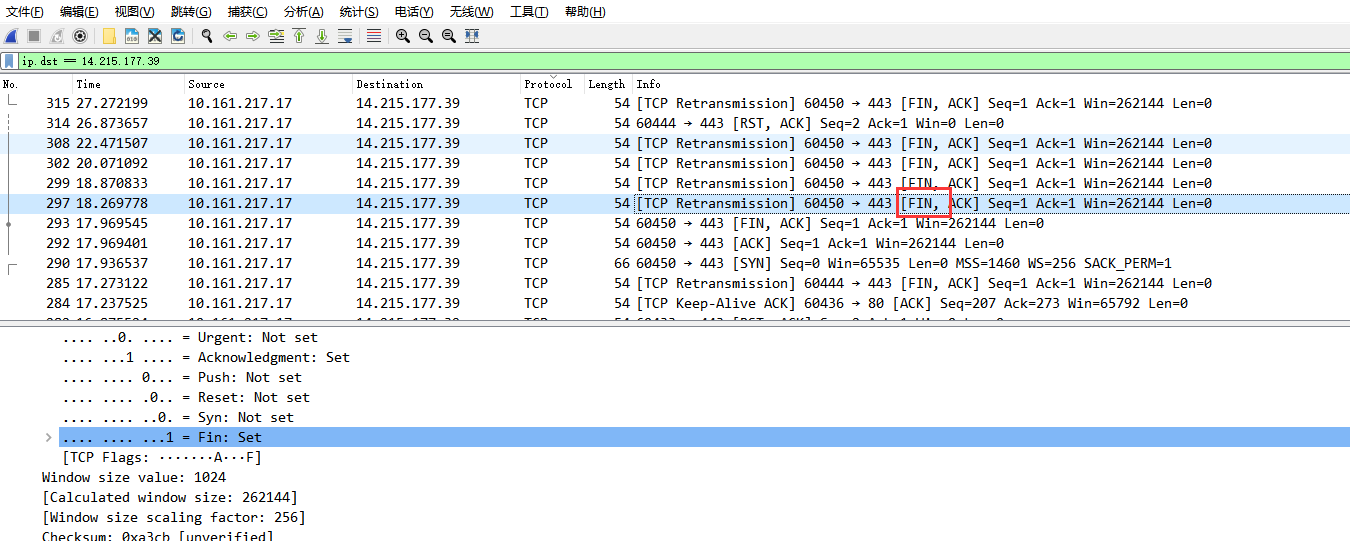Go back to previous packet arrow

230,36
